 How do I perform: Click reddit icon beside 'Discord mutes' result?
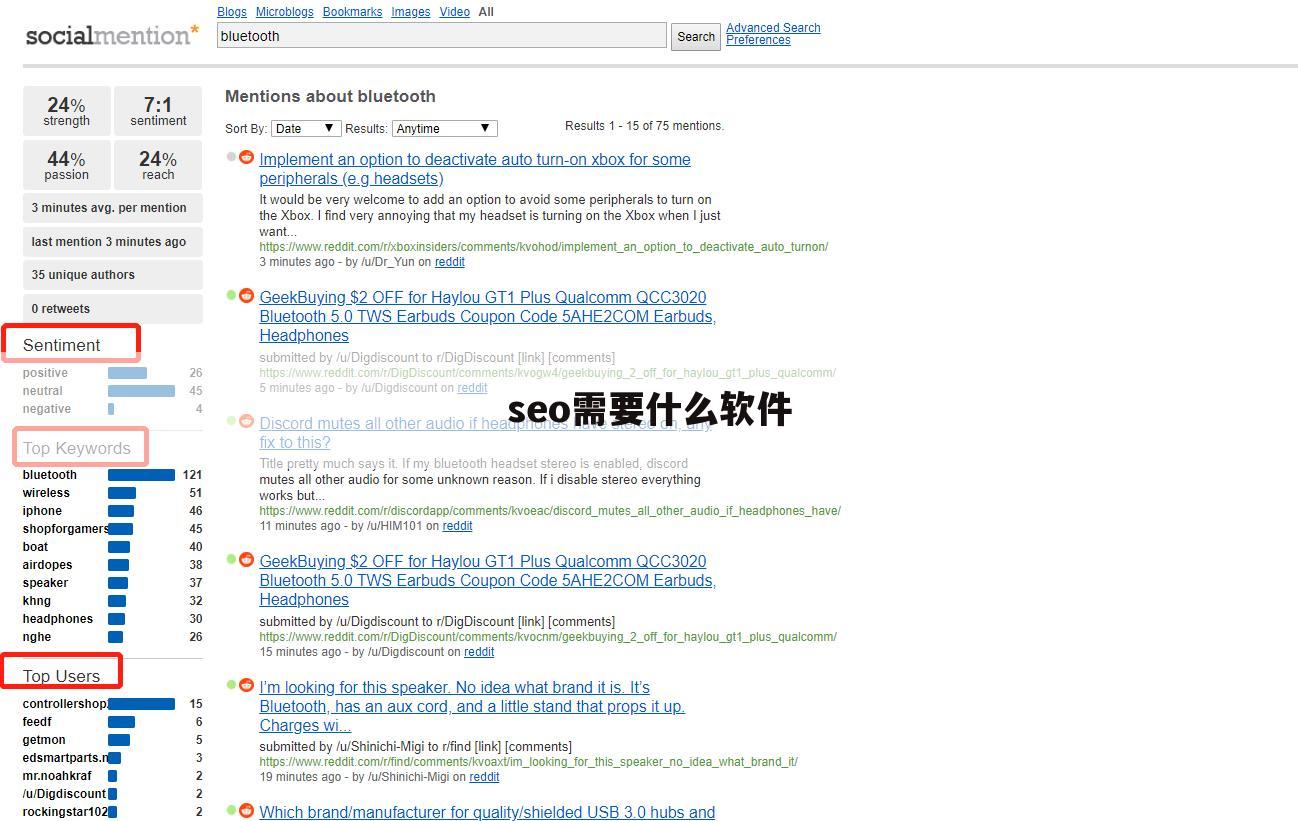click(x=247, y=421)
